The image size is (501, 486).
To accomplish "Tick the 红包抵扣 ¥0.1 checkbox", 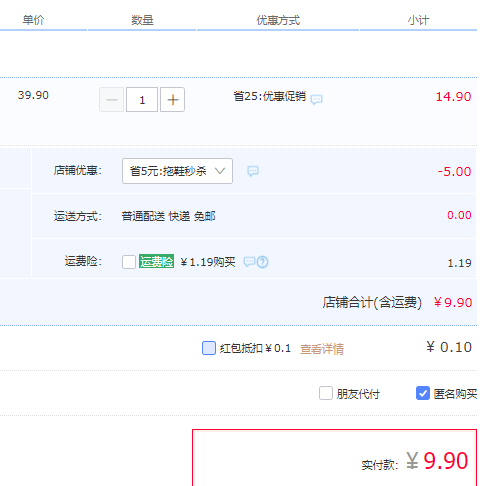I will pos(209,348).
